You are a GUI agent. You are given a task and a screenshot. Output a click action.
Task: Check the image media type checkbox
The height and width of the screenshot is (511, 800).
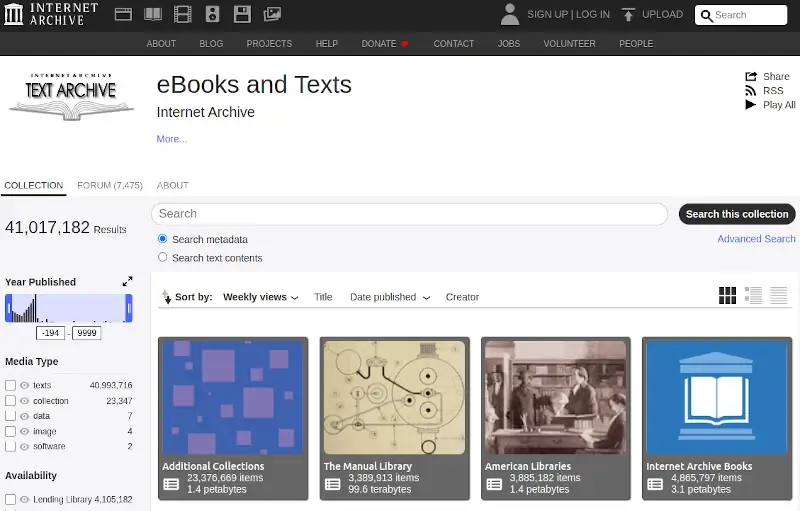[10, 431]
